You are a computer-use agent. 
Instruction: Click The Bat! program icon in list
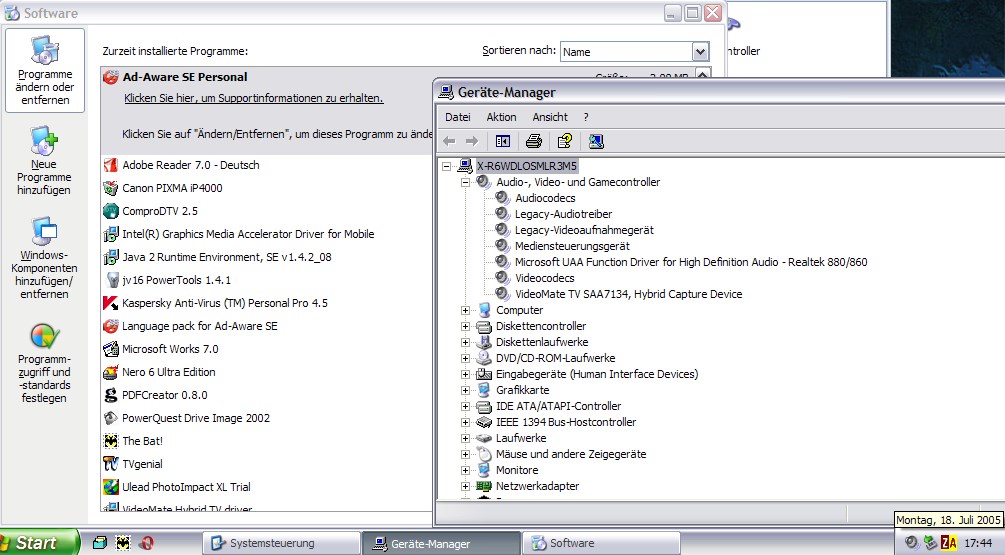pos(111,441)
